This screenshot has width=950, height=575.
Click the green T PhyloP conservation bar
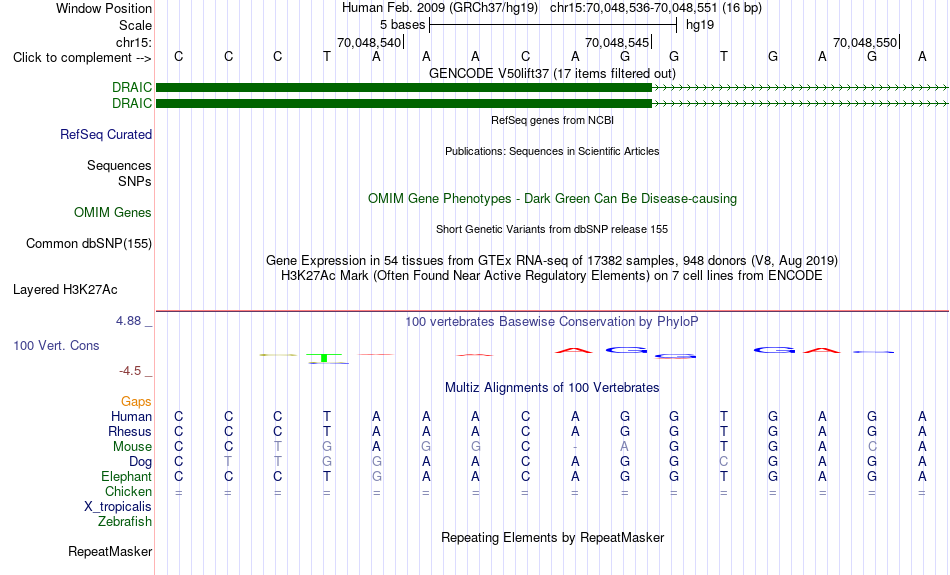[x=324, y=357]
